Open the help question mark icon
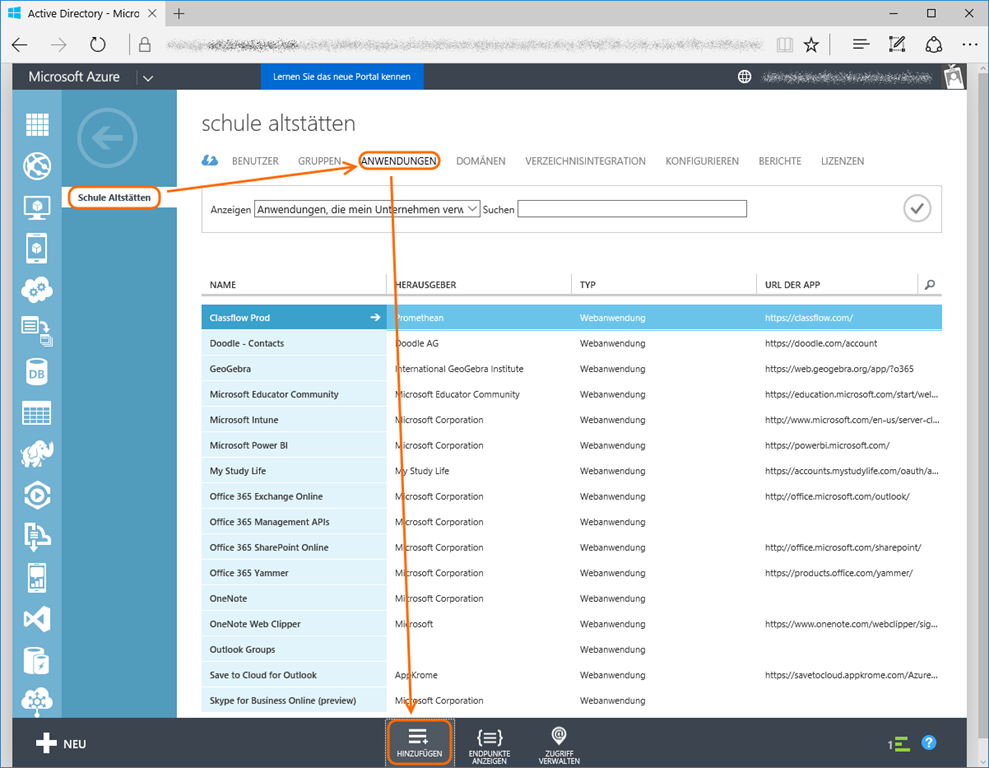This screenshot has width=989, height=768. tap(929, 743)
